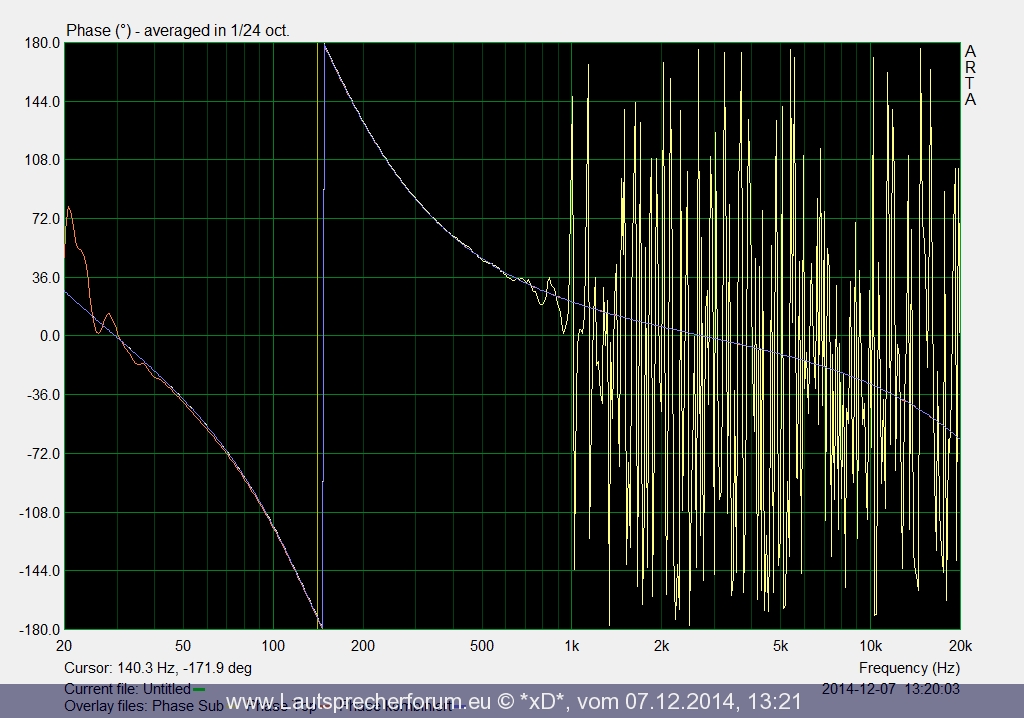Click the 500 frequency tick label
Screen dimensions: 1024x718
pos(482,645)
